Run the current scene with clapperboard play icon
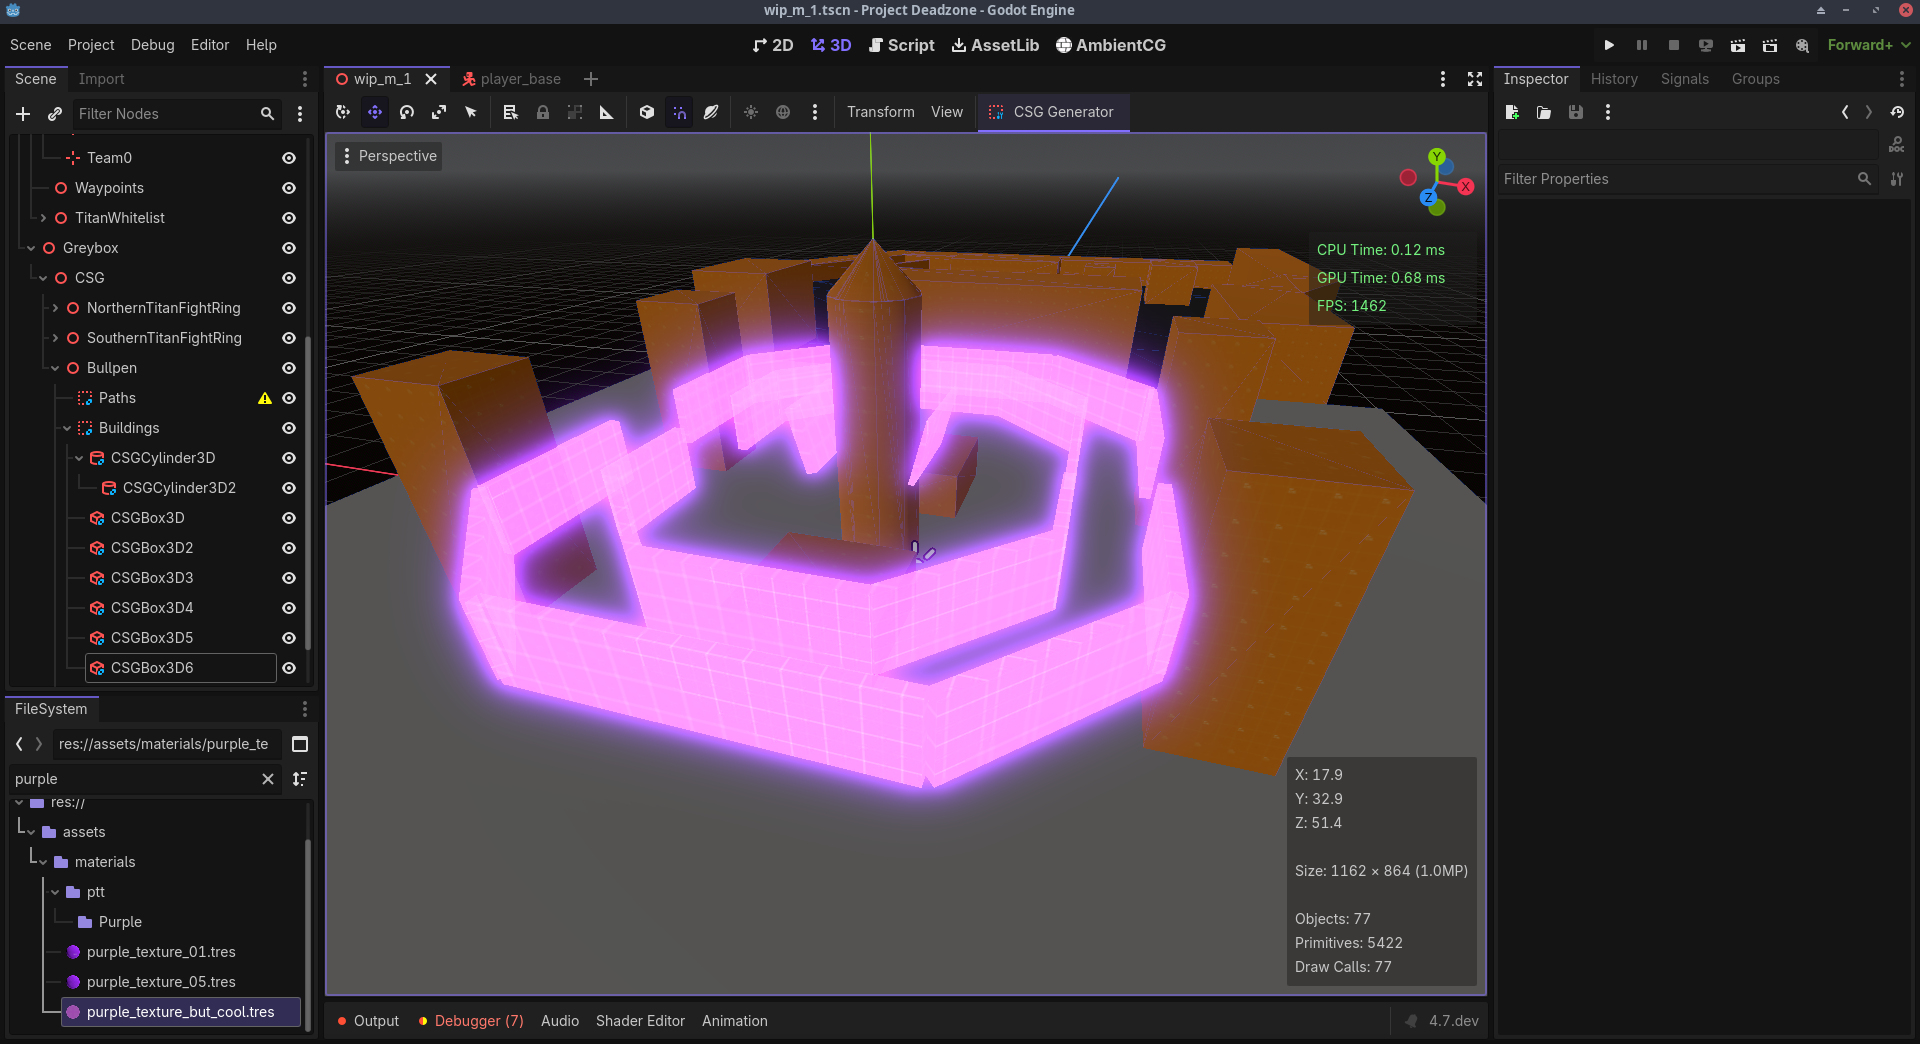 1738,45
